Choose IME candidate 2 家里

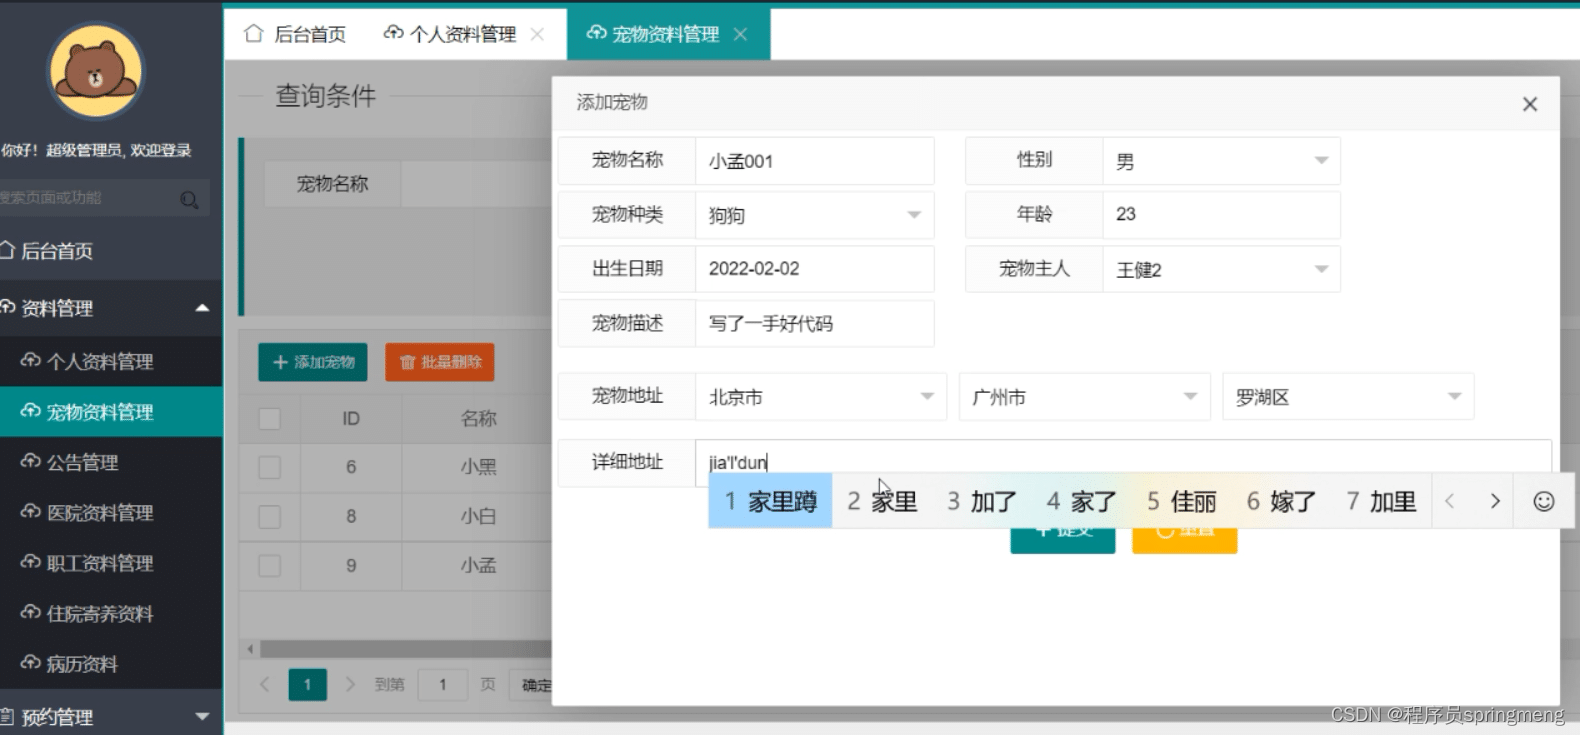point(882,500)
